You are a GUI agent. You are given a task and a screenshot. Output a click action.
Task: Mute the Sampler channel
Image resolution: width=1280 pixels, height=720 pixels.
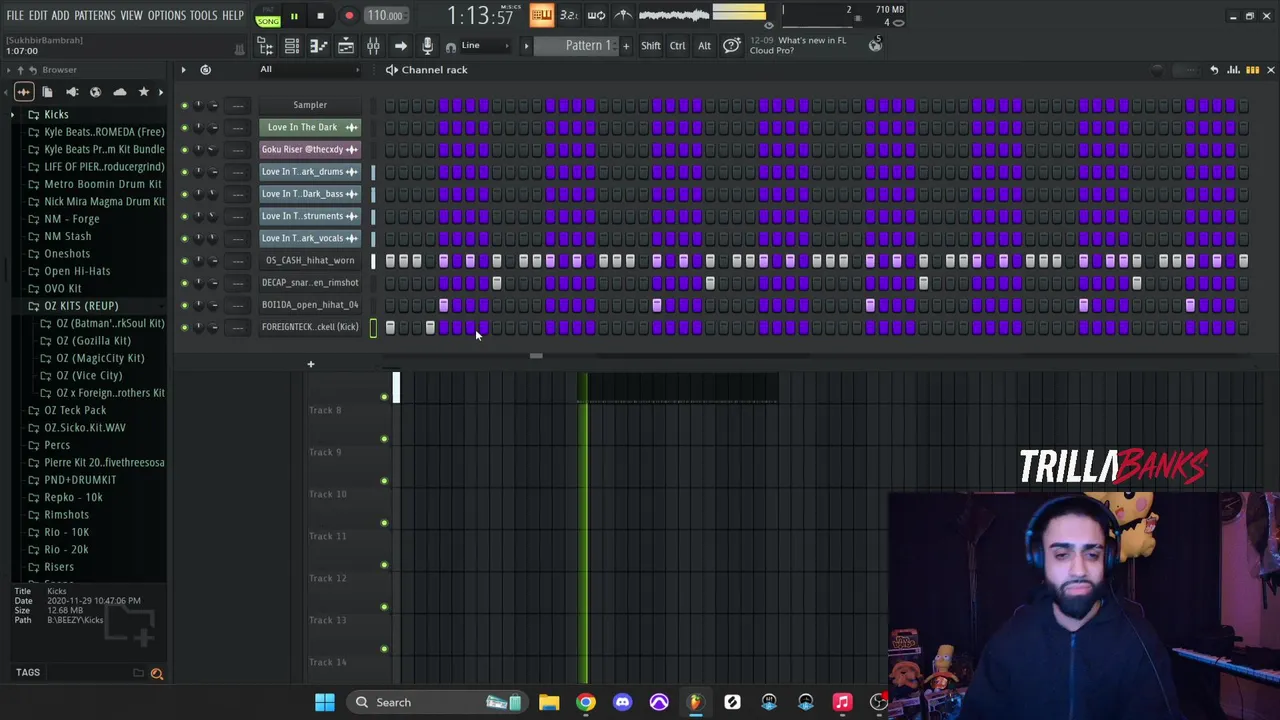tap(184, 105)
